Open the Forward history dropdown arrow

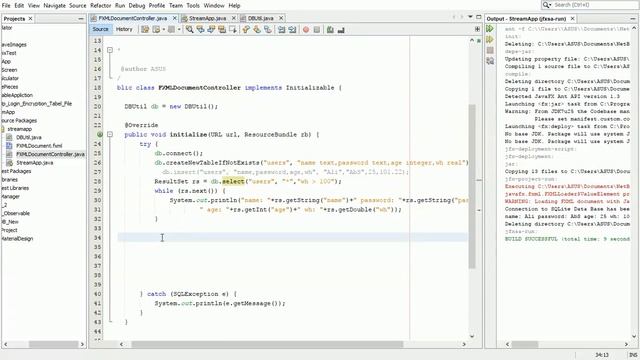point(179,29)
